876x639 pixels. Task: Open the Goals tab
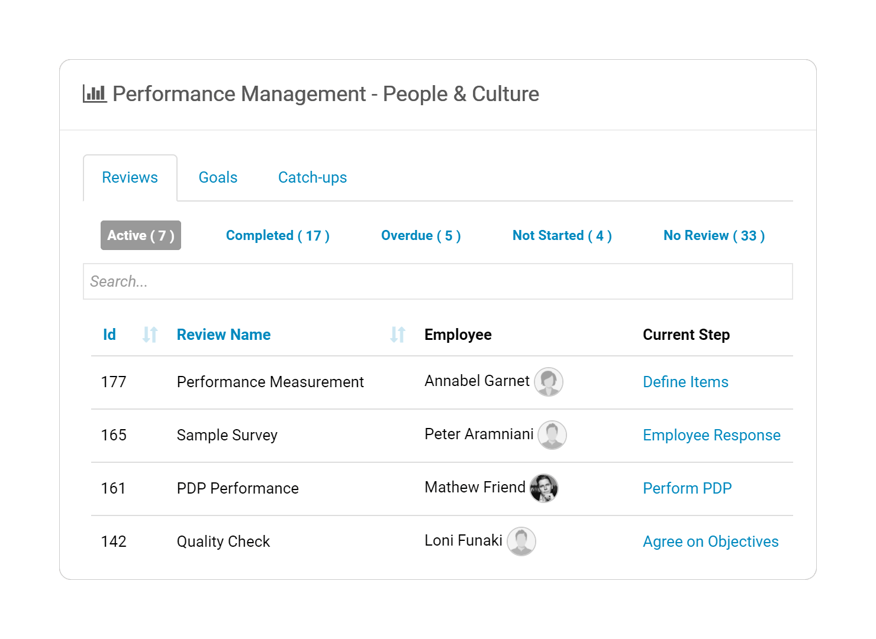coord(218,178)
